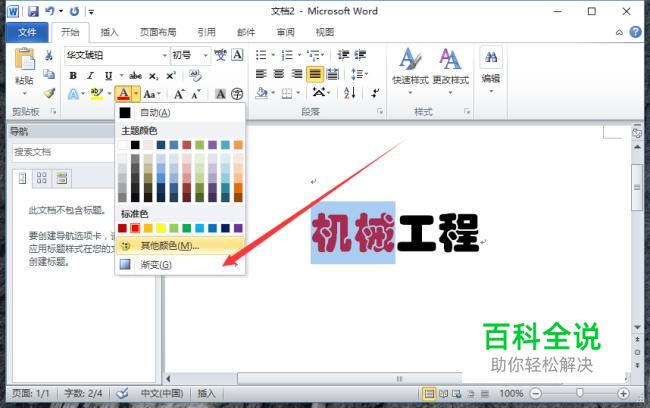The height and width of the screenshot is (408, 650).
Task: Click the Bullets list icon
Action: coord(261,55)
